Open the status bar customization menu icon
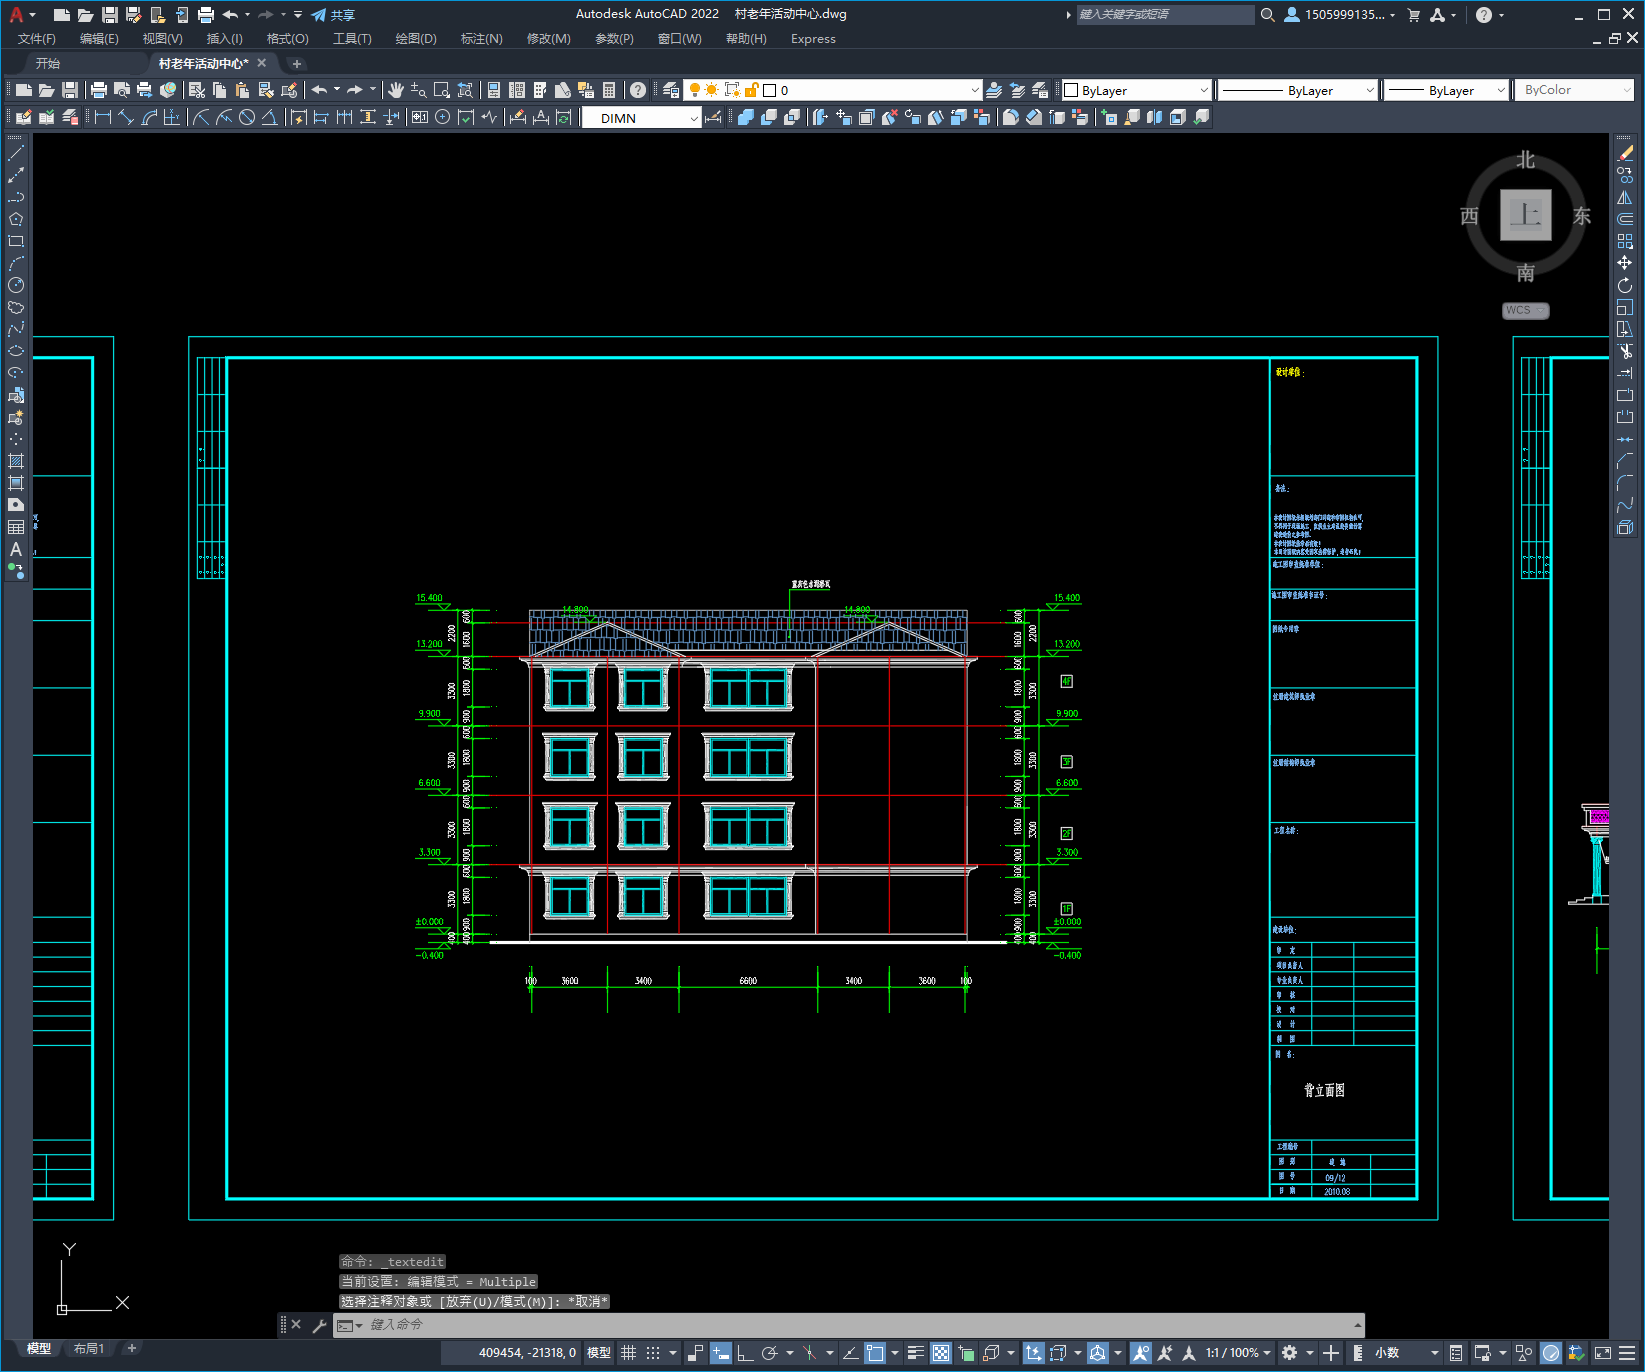 pos(1627,1353)
